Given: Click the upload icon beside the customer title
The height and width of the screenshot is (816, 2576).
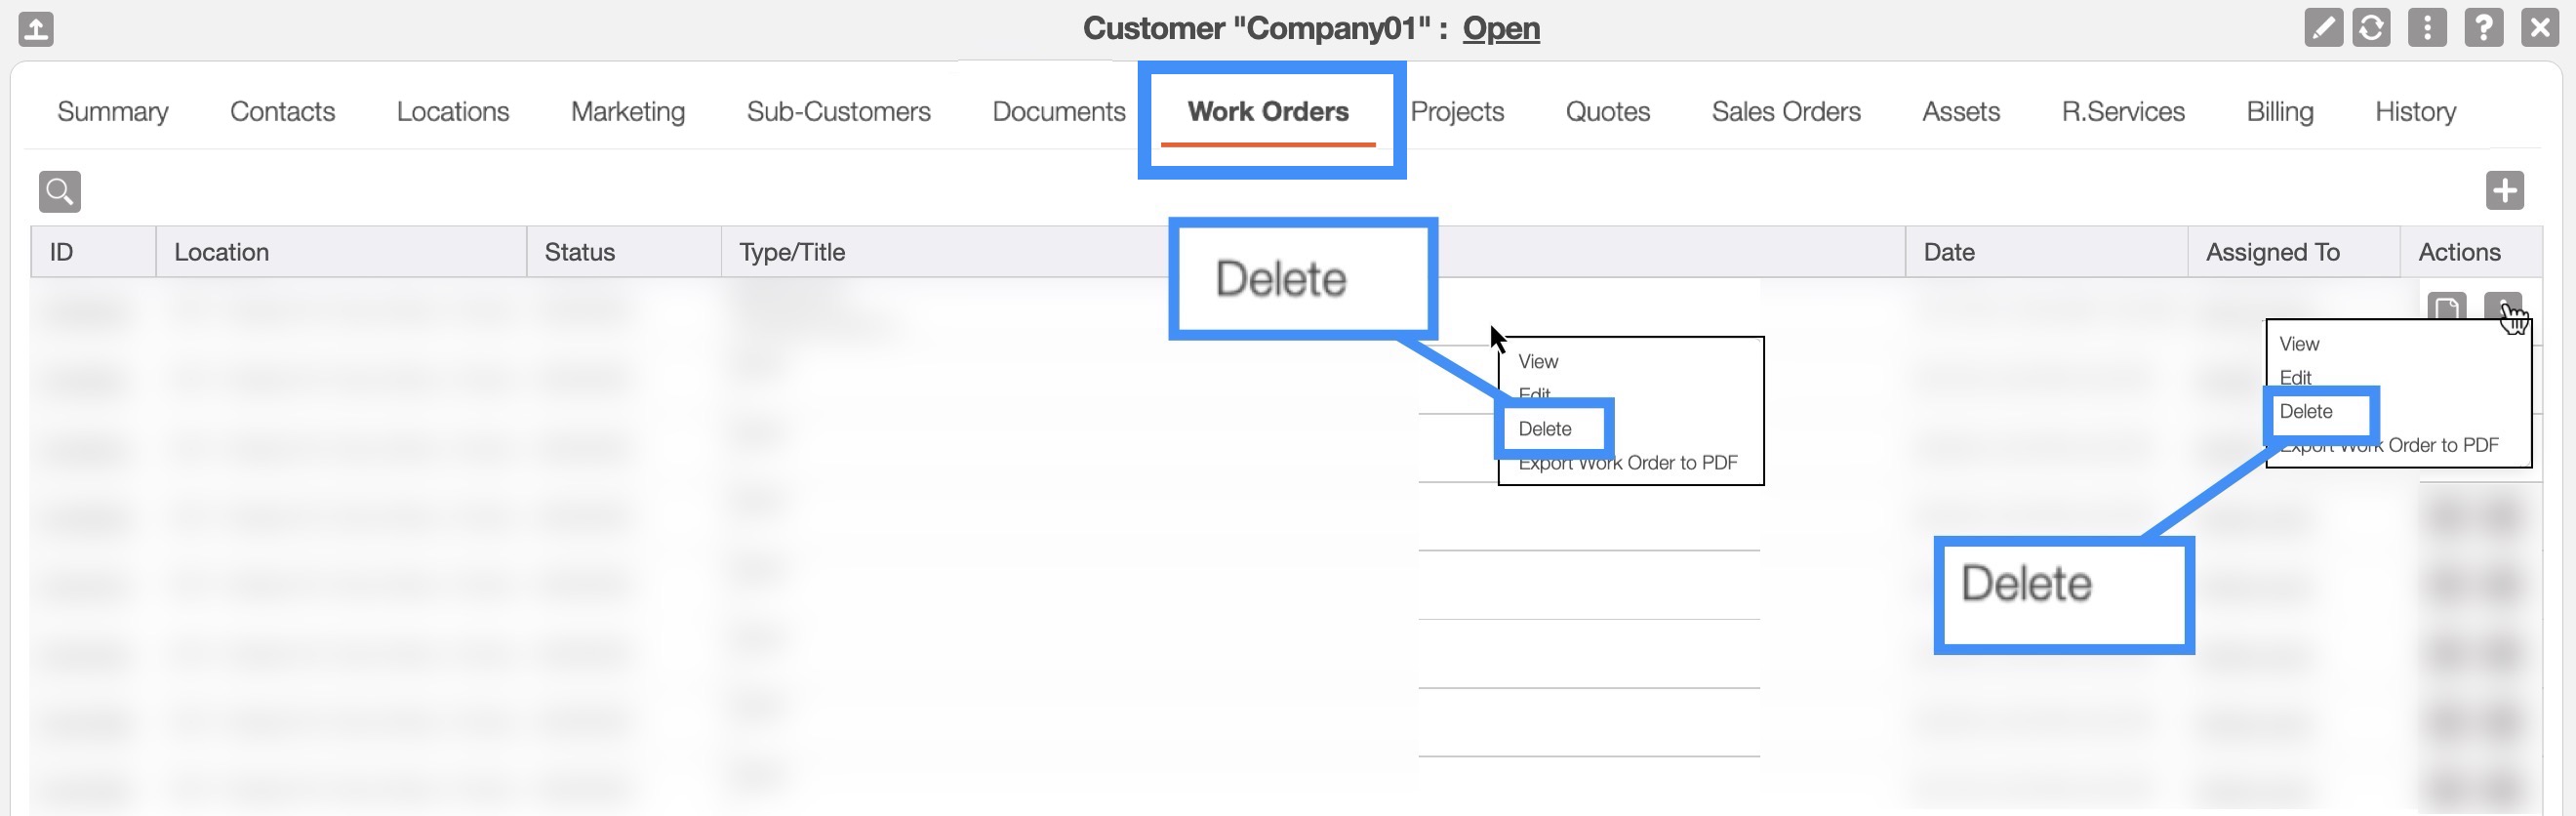Looking at the screenshot, I should click(x=36, y=28).
